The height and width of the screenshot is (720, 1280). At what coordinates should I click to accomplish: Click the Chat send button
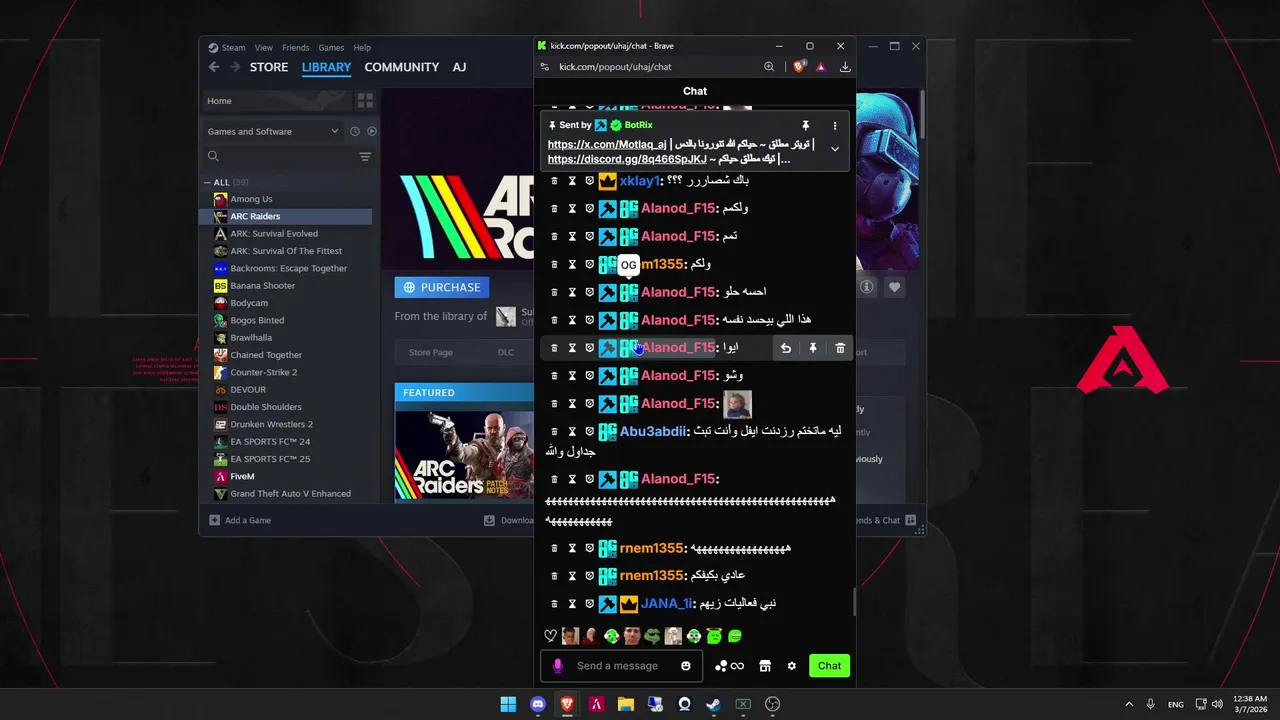(830, 666)
